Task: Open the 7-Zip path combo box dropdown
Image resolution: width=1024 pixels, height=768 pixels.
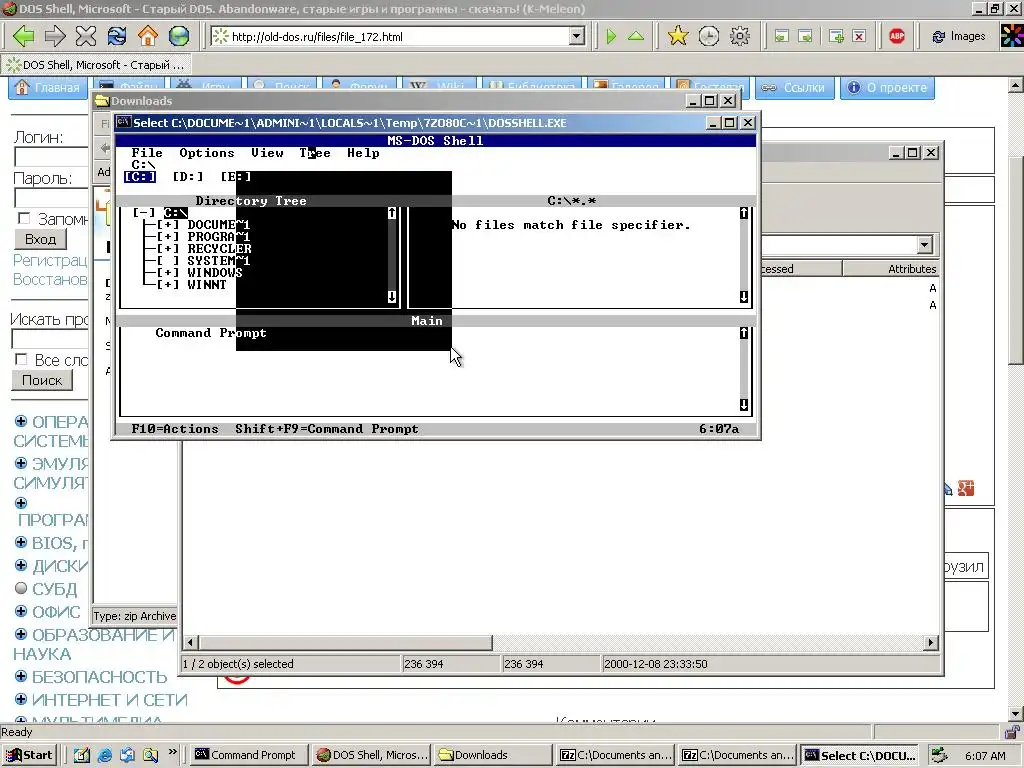Action: [x=924, y=246]
